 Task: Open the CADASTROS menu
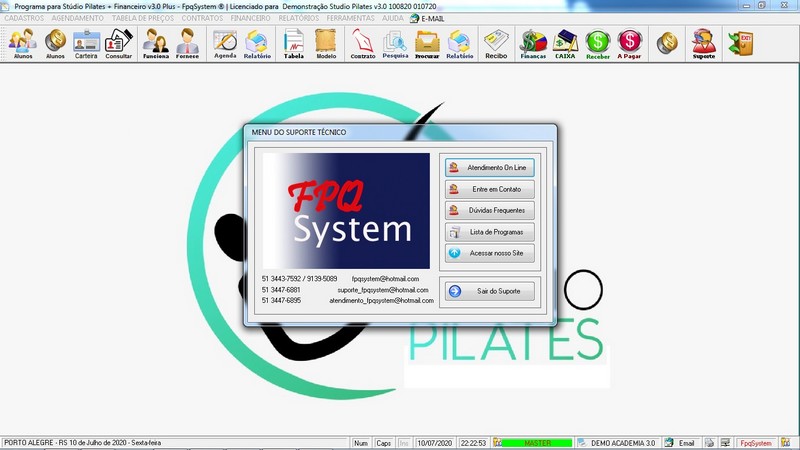click(24, 18)
